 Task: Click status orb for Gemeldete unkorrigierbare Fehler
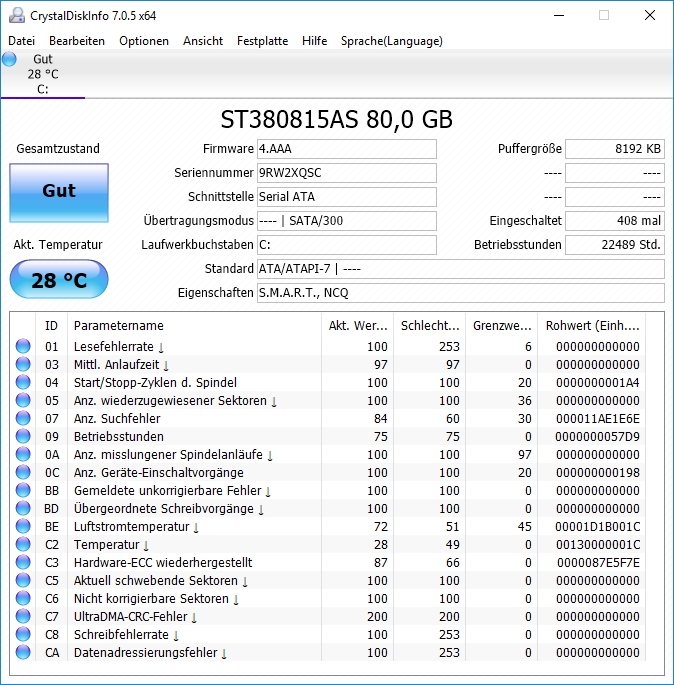[x=23, y=490]
